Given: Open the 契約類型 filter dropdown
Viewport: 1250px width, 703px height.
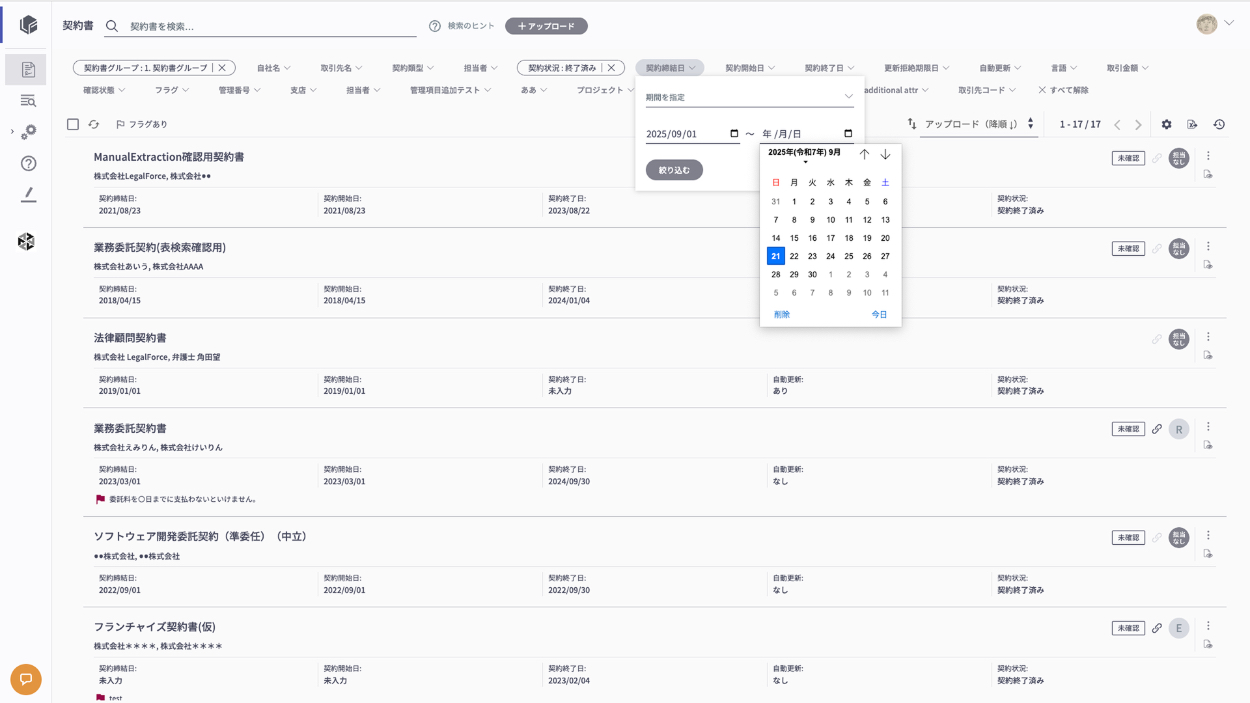Looking at the screenshot, I should 412,68.
